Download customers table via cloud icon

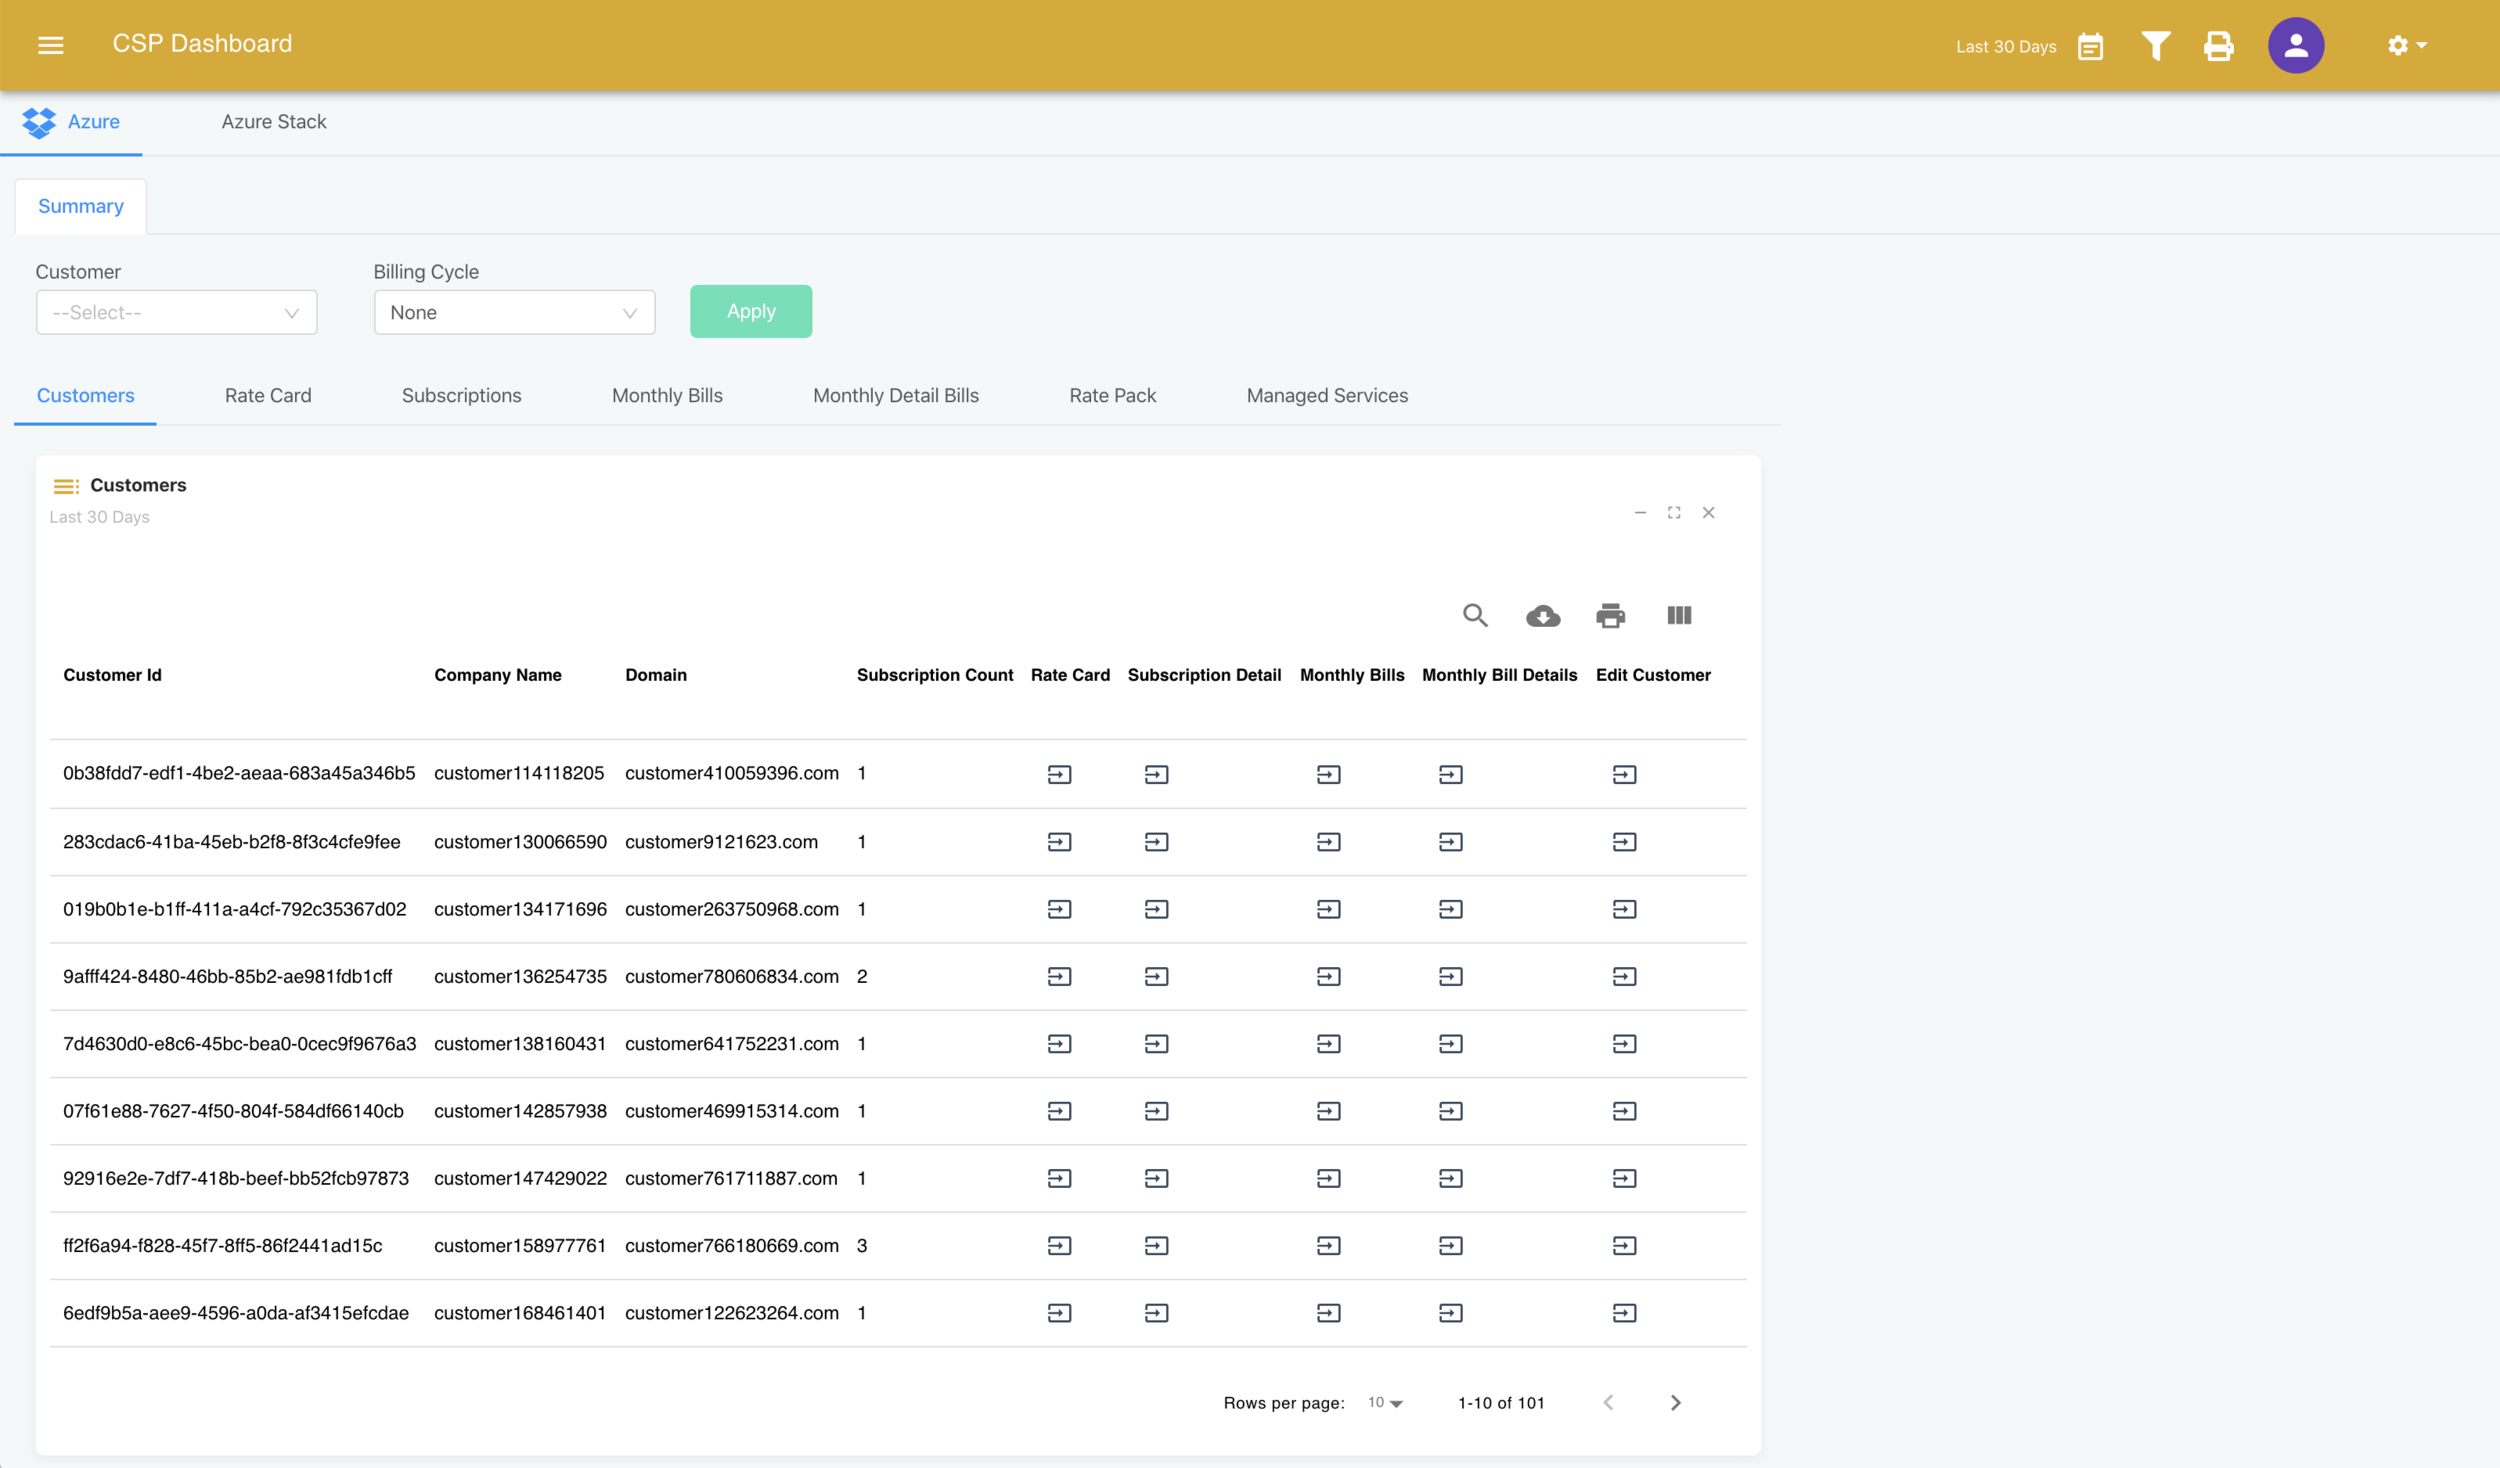click(x=1543, y=616)
